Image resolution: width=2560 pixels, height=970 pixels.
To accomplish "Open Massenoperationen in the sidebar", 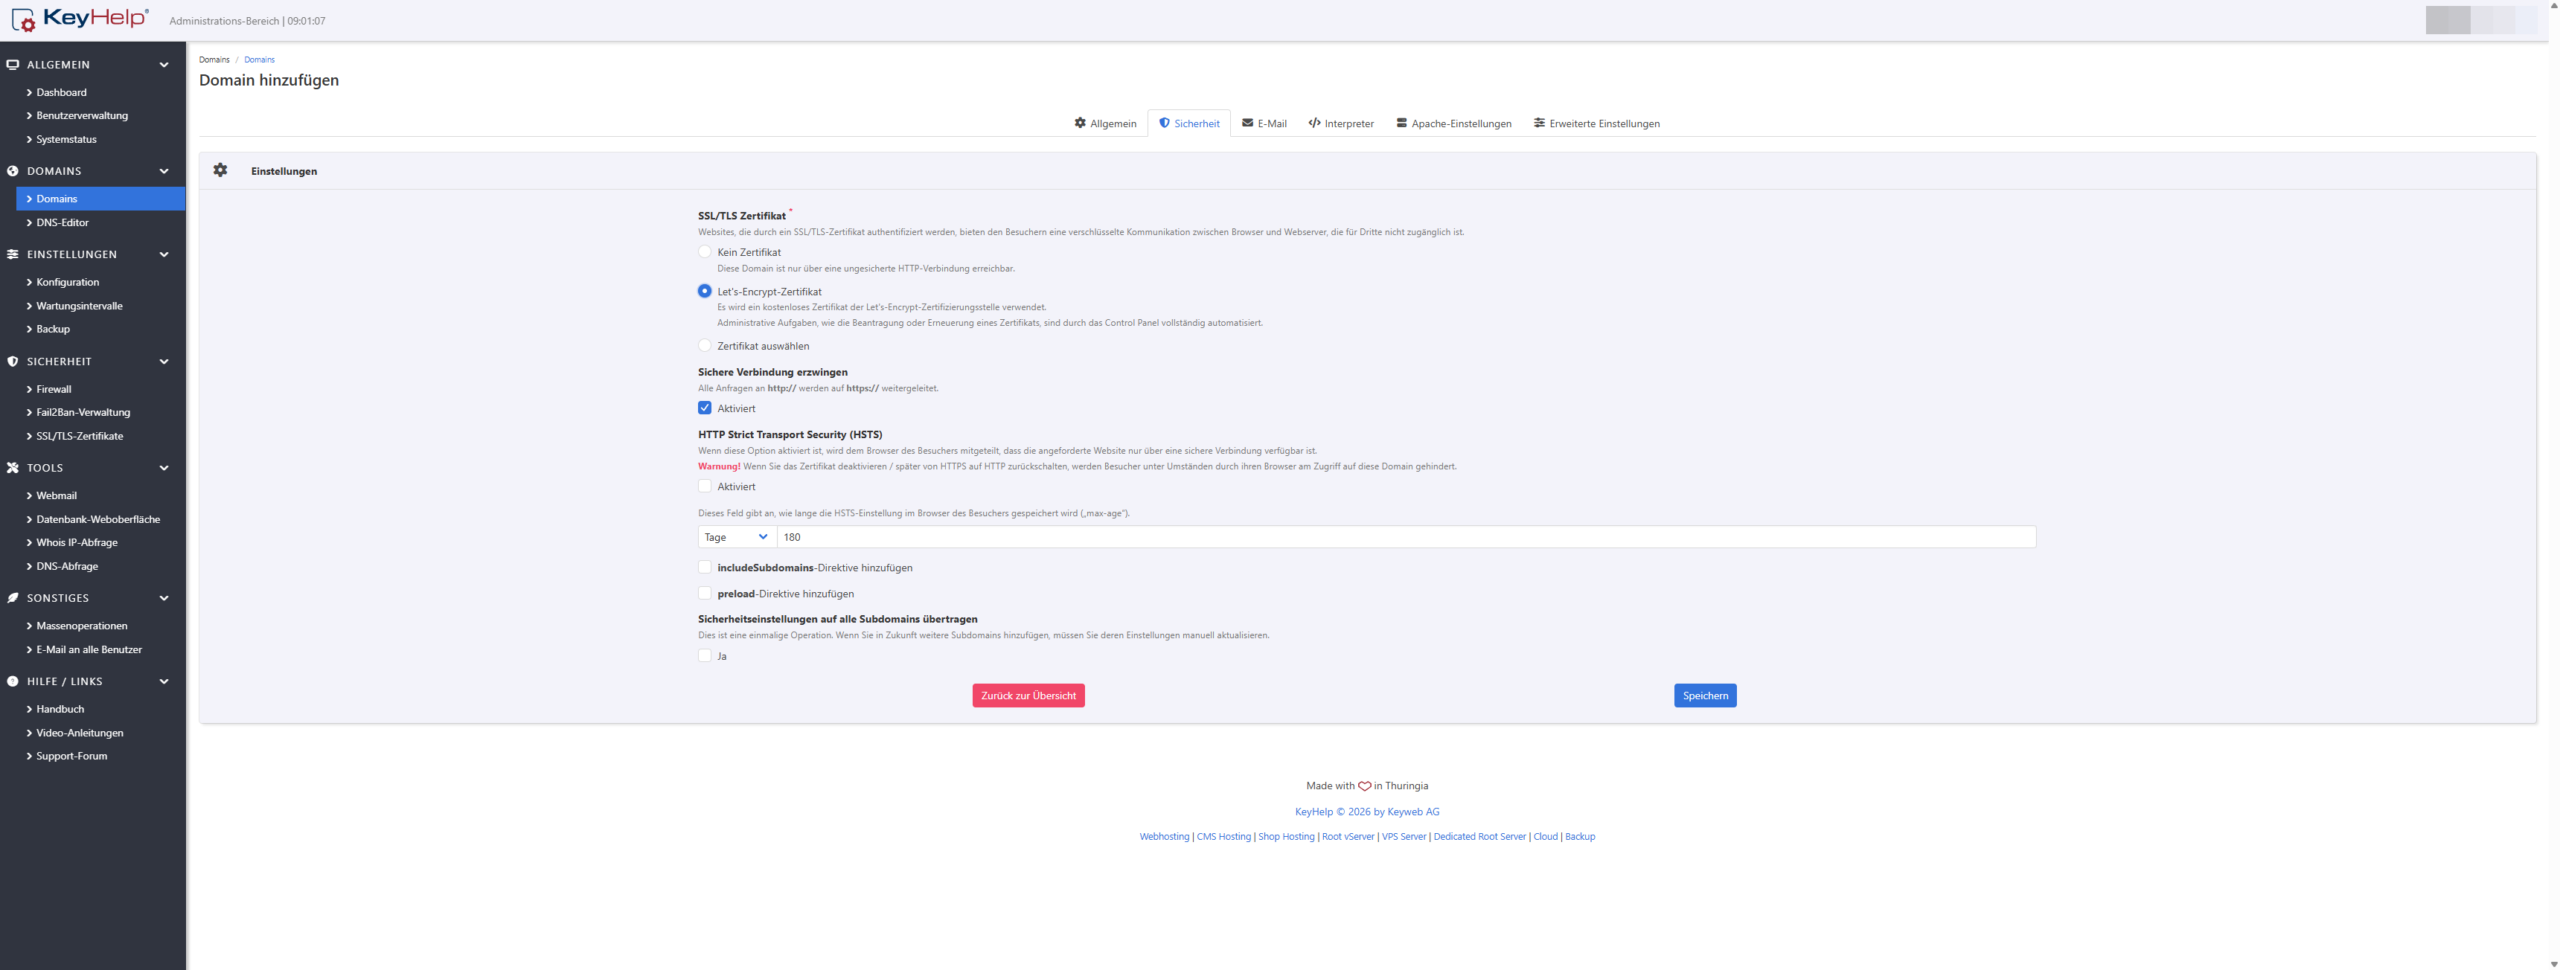I will tap(82, 626).
